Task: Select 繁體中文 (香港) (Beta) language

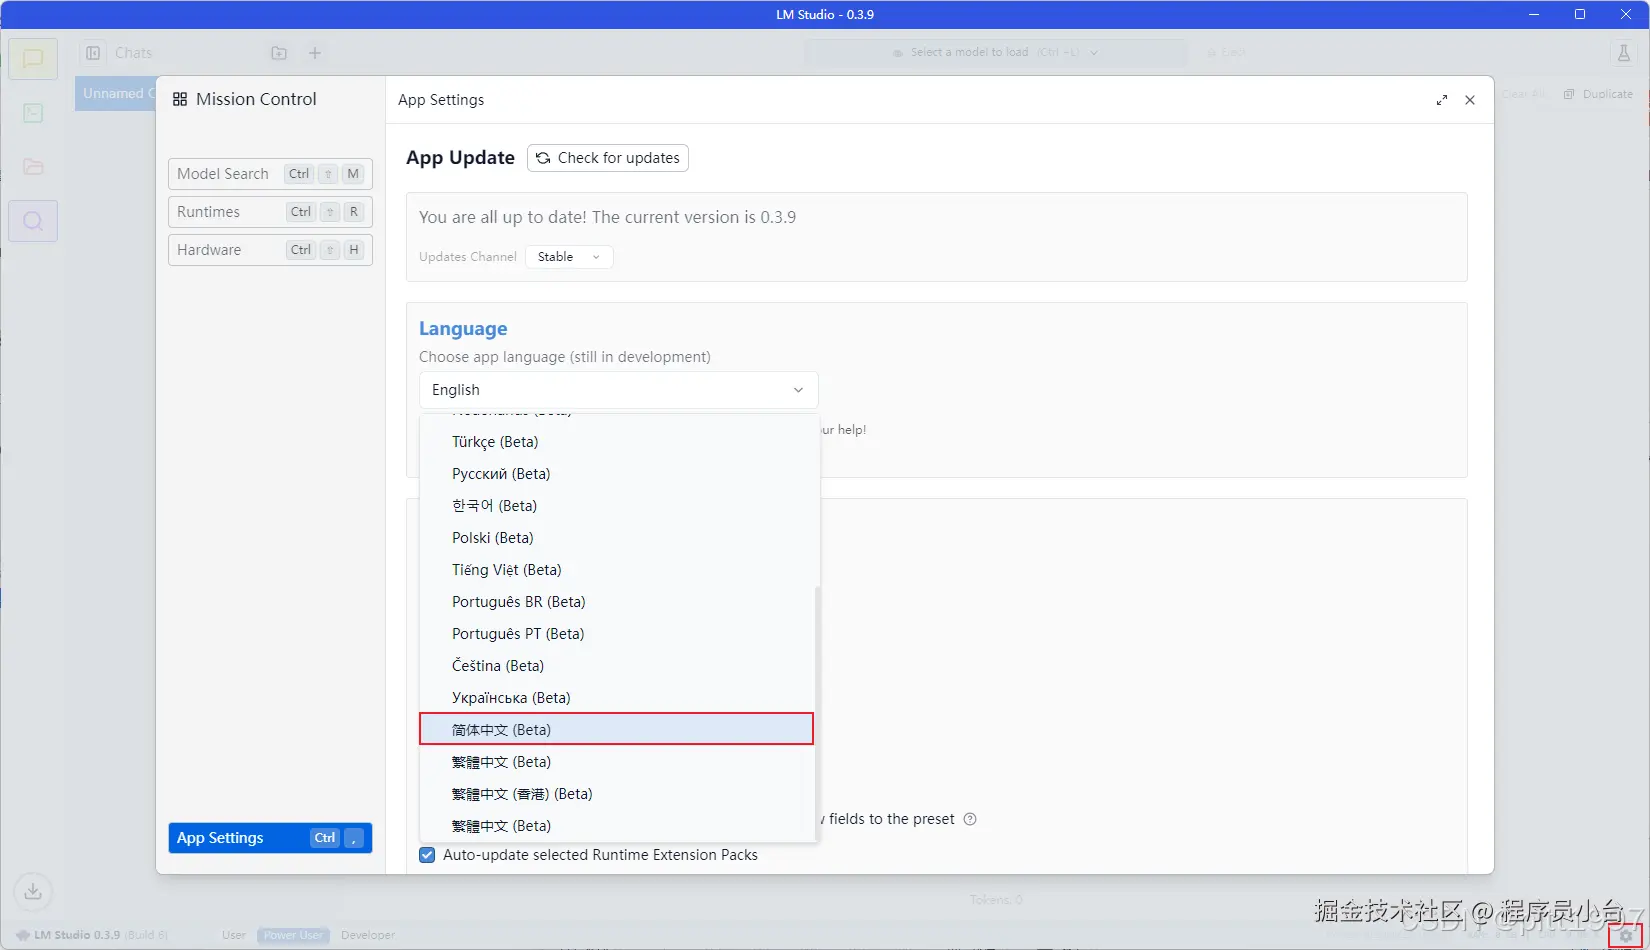Action: [617, 794]
